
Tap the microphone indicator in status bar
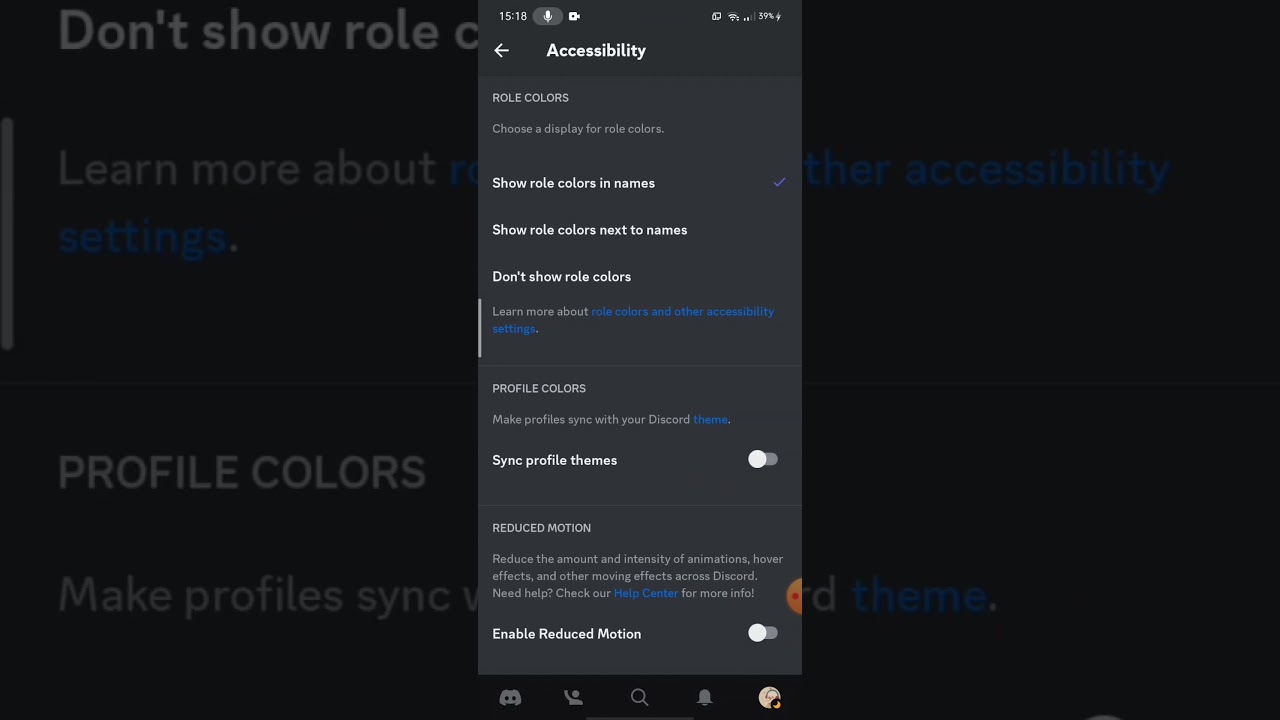547,16
